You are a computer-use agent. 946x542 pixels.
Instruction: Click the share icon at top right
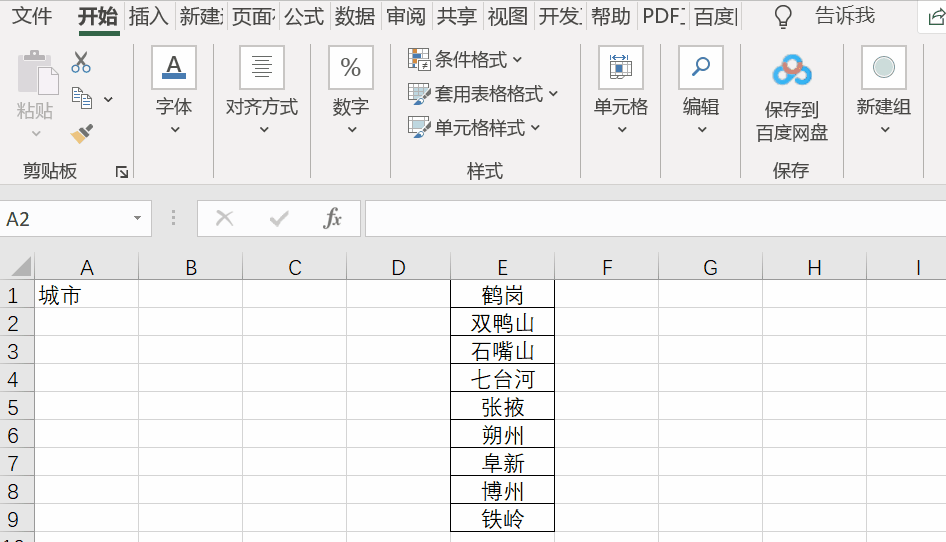pyautogui.click(x=935, y=18)
